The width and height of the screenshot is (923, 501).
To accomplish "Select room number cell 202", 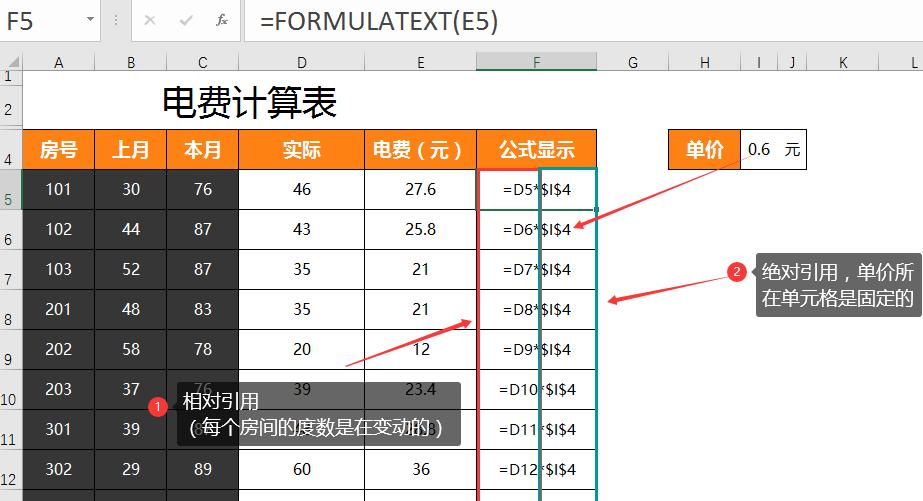I will pyautogui.click(x=58, y=349).
